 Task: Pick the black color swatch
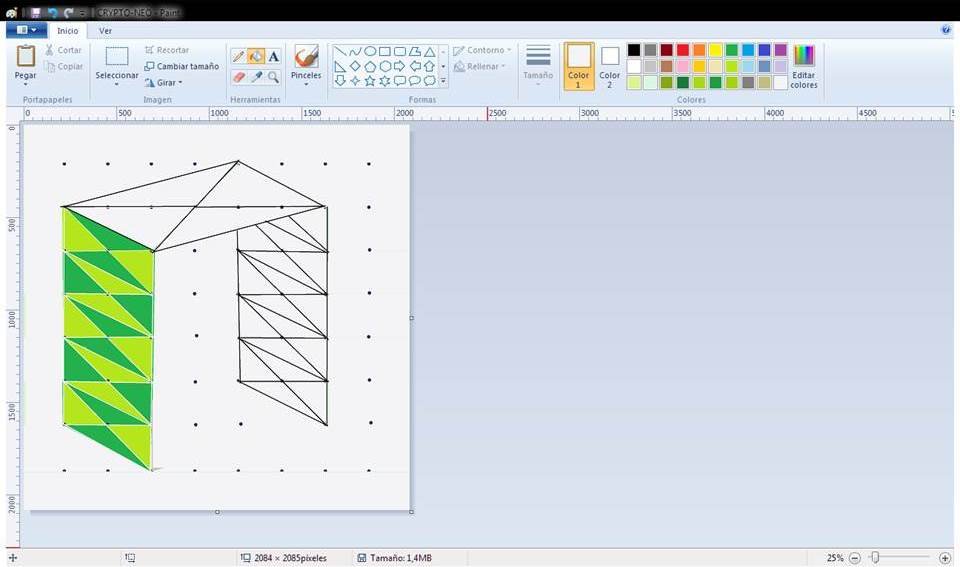[634, 50]
